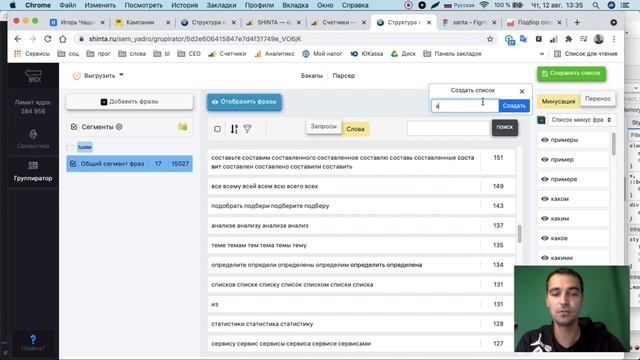
Task: Check the select-all box above the word list
Action: click(x=217, y=129)
